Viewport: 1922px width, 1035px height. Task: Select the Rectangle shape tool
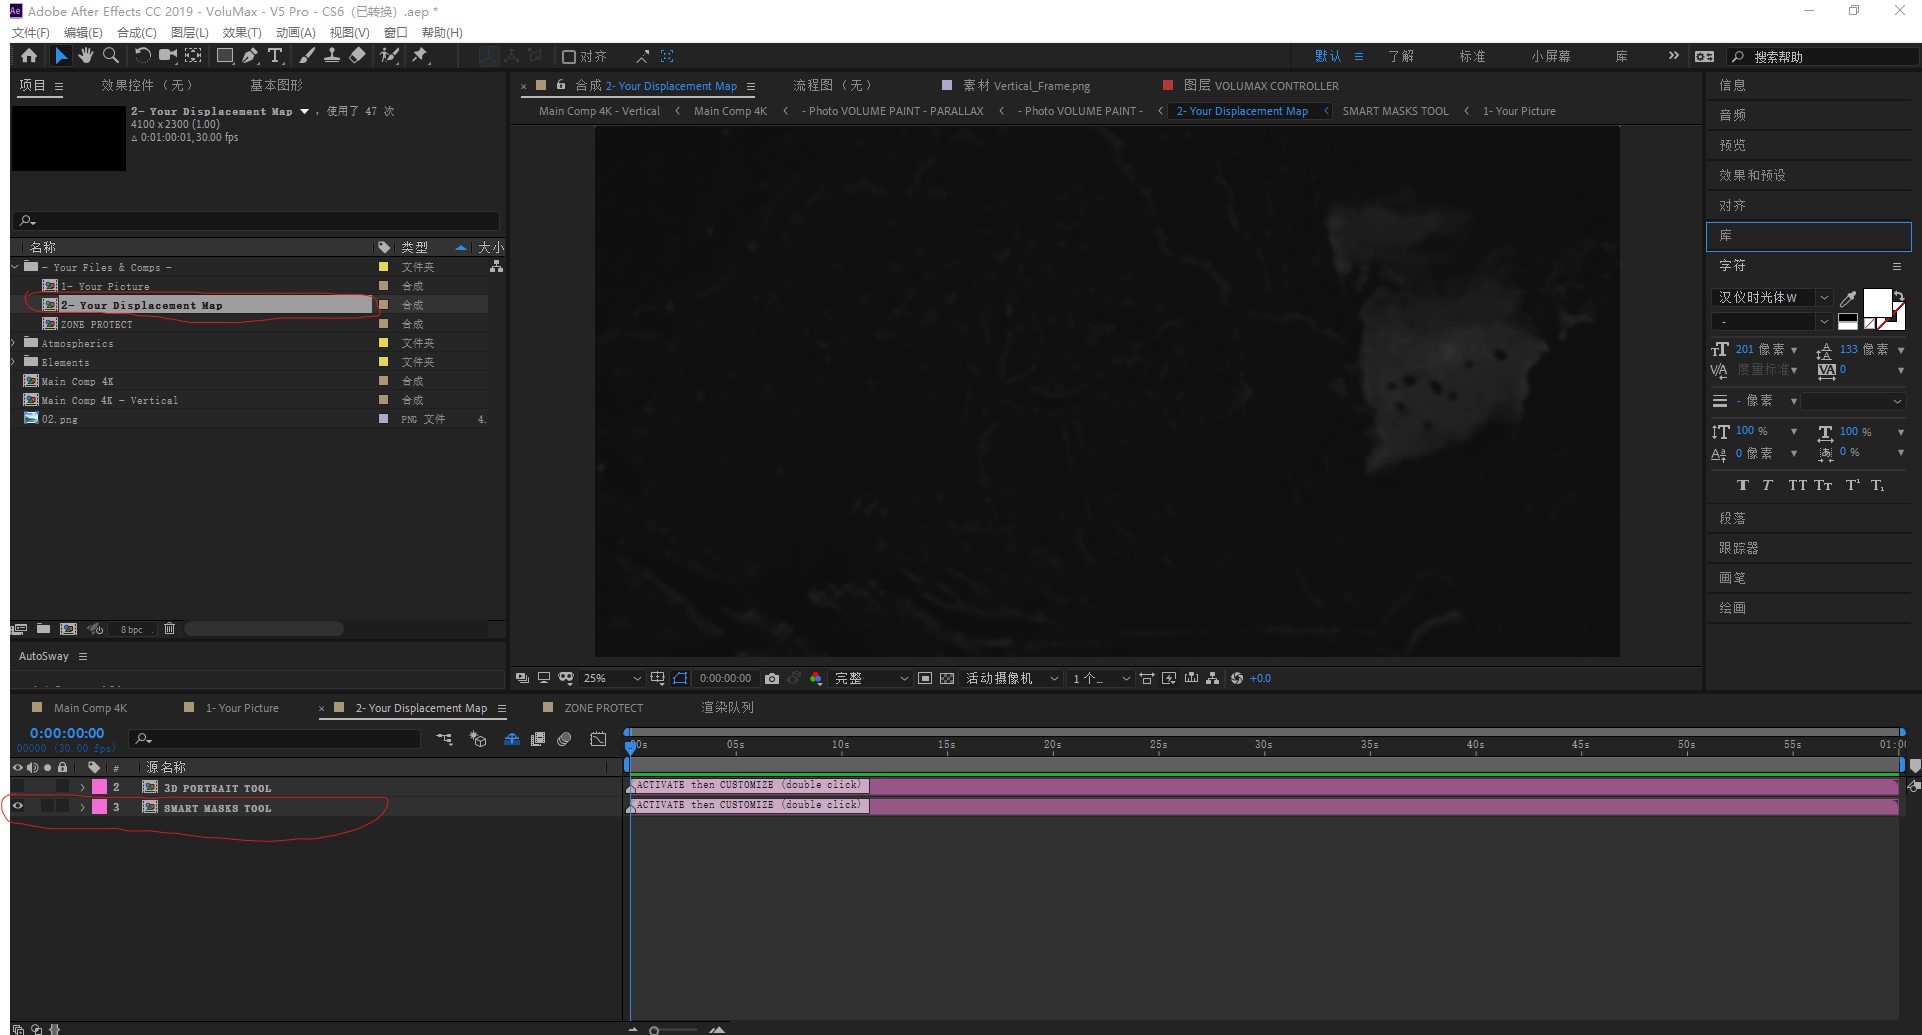click(x=225, y=56)
